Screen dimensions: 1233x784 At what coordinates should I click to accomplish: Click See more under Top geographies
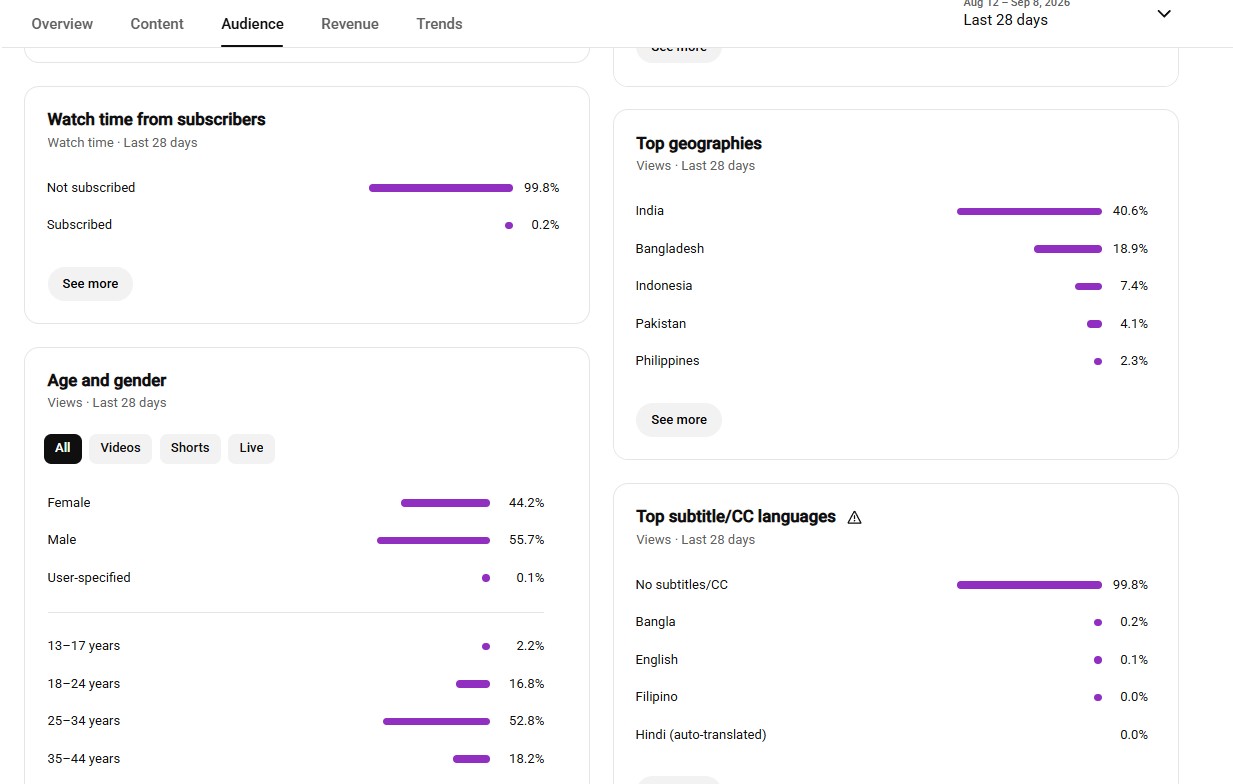(679, 420)
